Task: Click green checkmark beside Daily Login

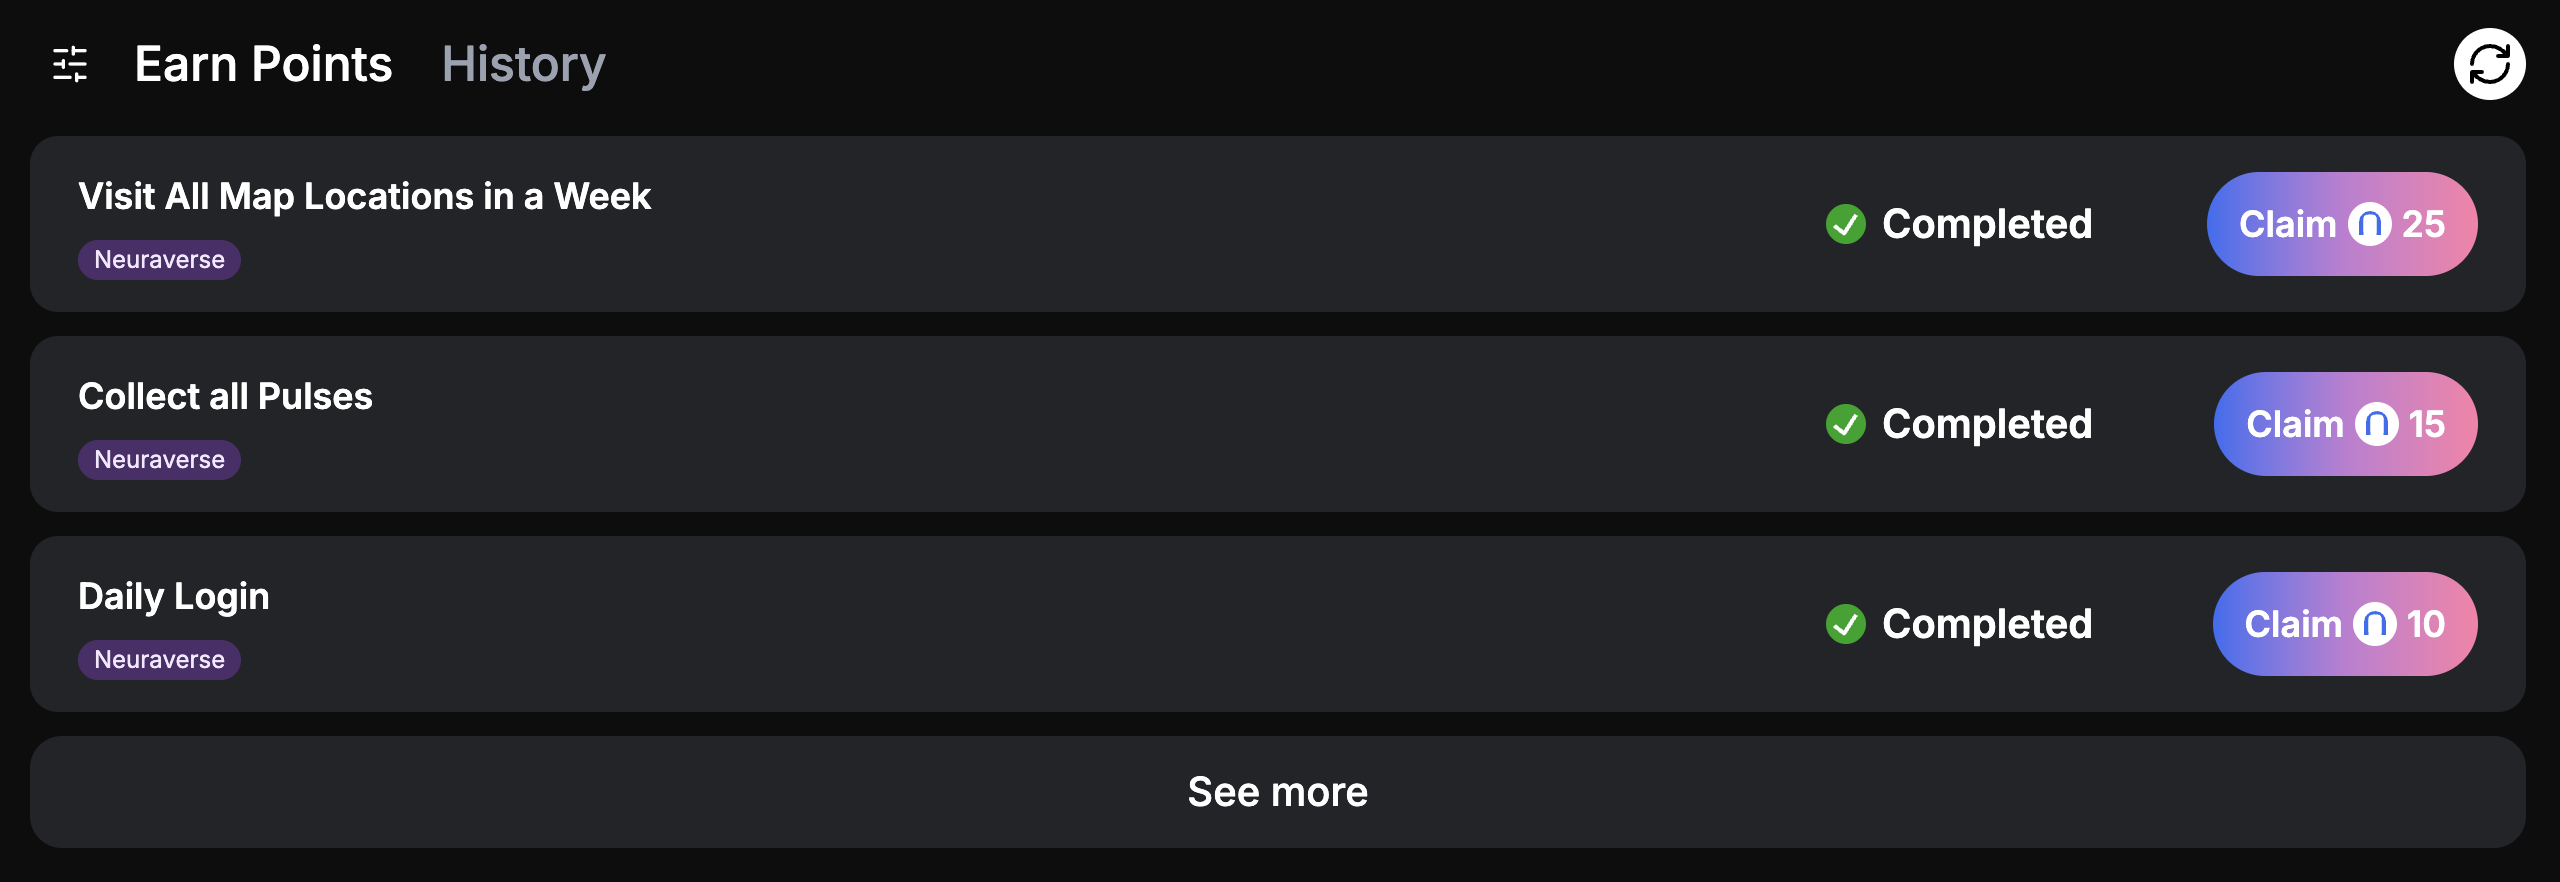Action: point(1845,624)
